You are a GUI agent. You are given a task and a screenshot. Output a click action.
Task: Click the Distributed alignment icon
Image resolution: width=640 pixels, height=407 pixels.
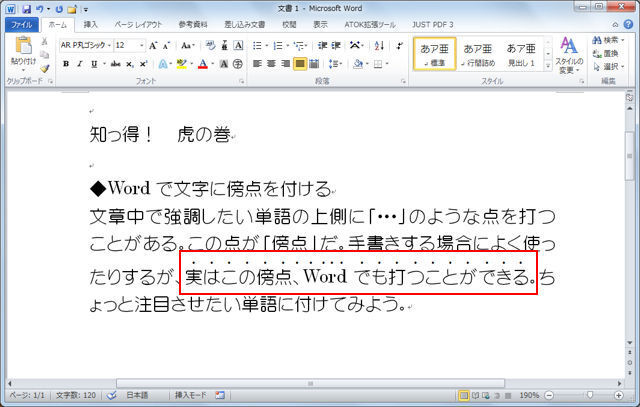coord(314,64)
